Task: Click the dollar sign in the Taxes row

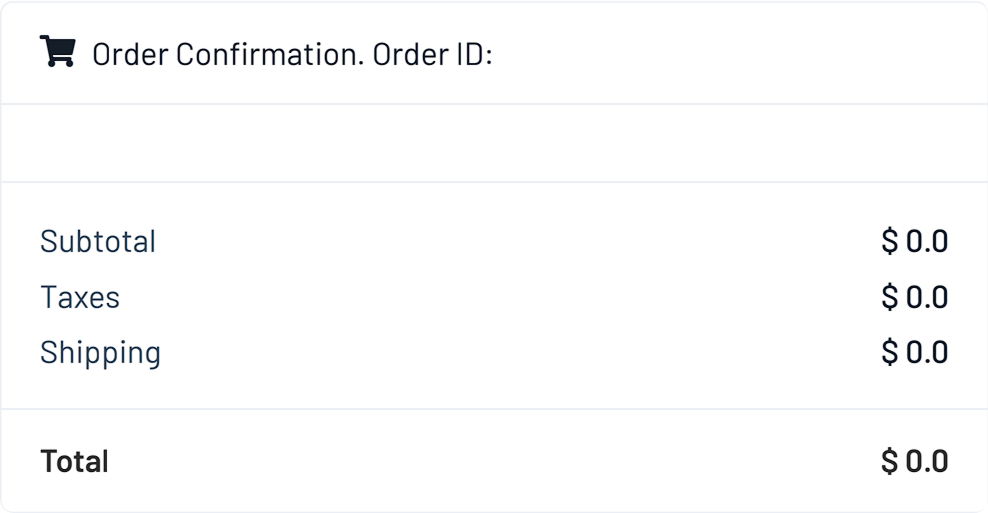Action: [889, 297]
